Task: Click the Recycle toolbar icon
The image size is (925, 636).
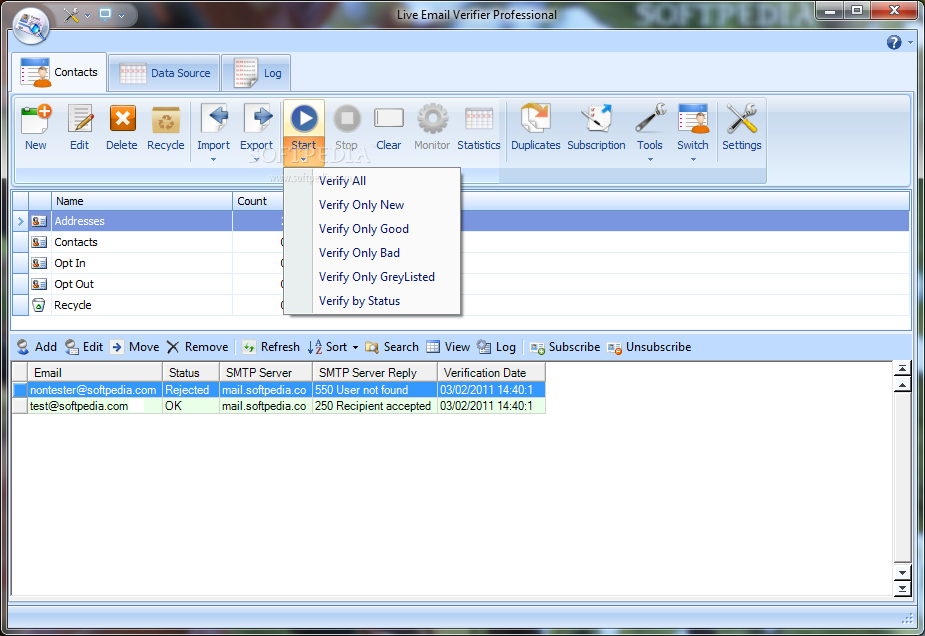Action: pyautogui.click(x=166, y=120)
